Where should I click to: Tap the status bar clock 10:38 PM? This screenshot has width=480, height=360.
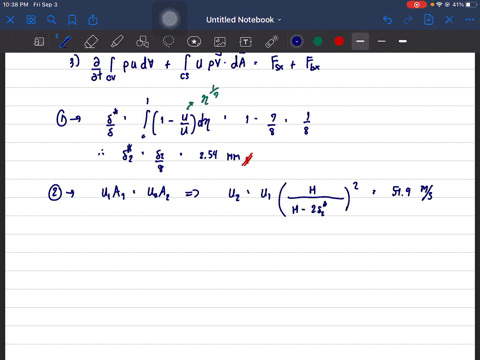click(x=15, y=5)
